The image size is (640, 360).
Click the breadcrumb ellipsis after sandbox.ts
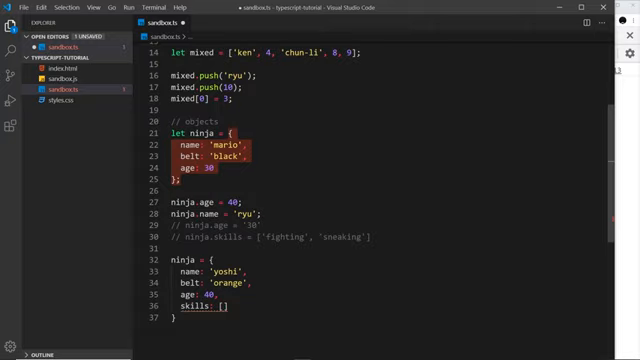(190, 37)
